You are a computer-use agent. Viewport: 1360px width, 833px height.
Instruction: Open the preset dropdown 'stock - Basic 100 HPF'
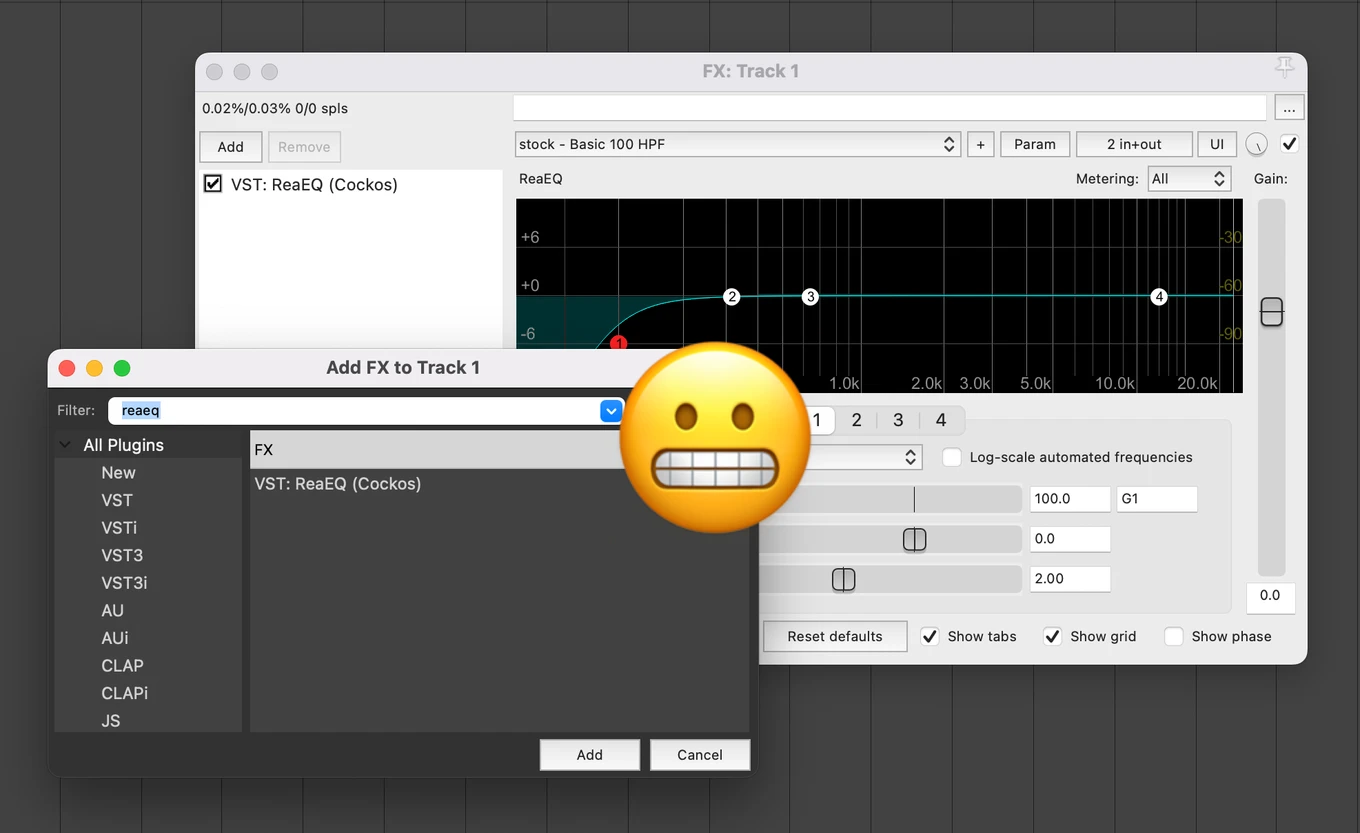(738, 145)
